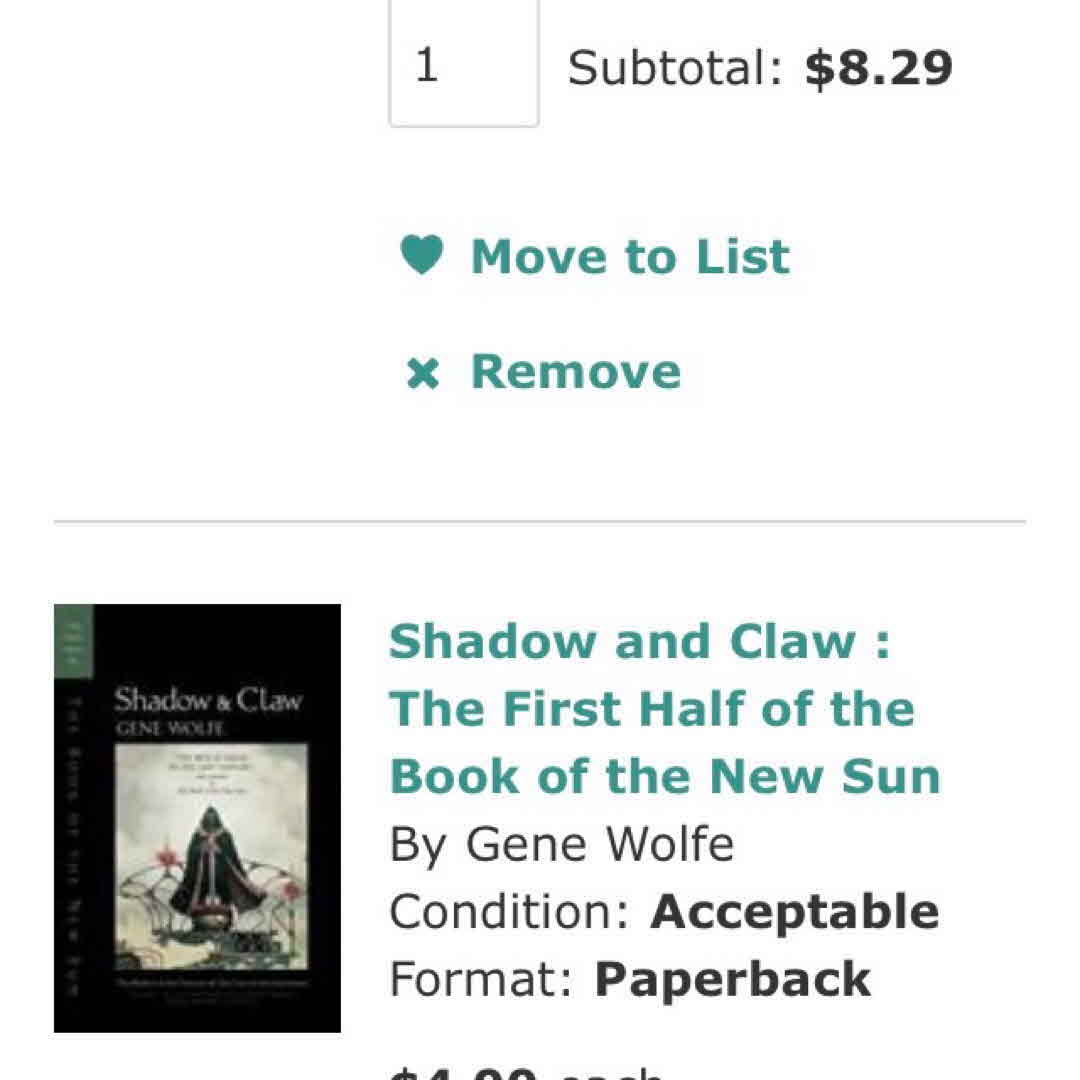
Task: Click the Format label
Action: tap(482, 980)
